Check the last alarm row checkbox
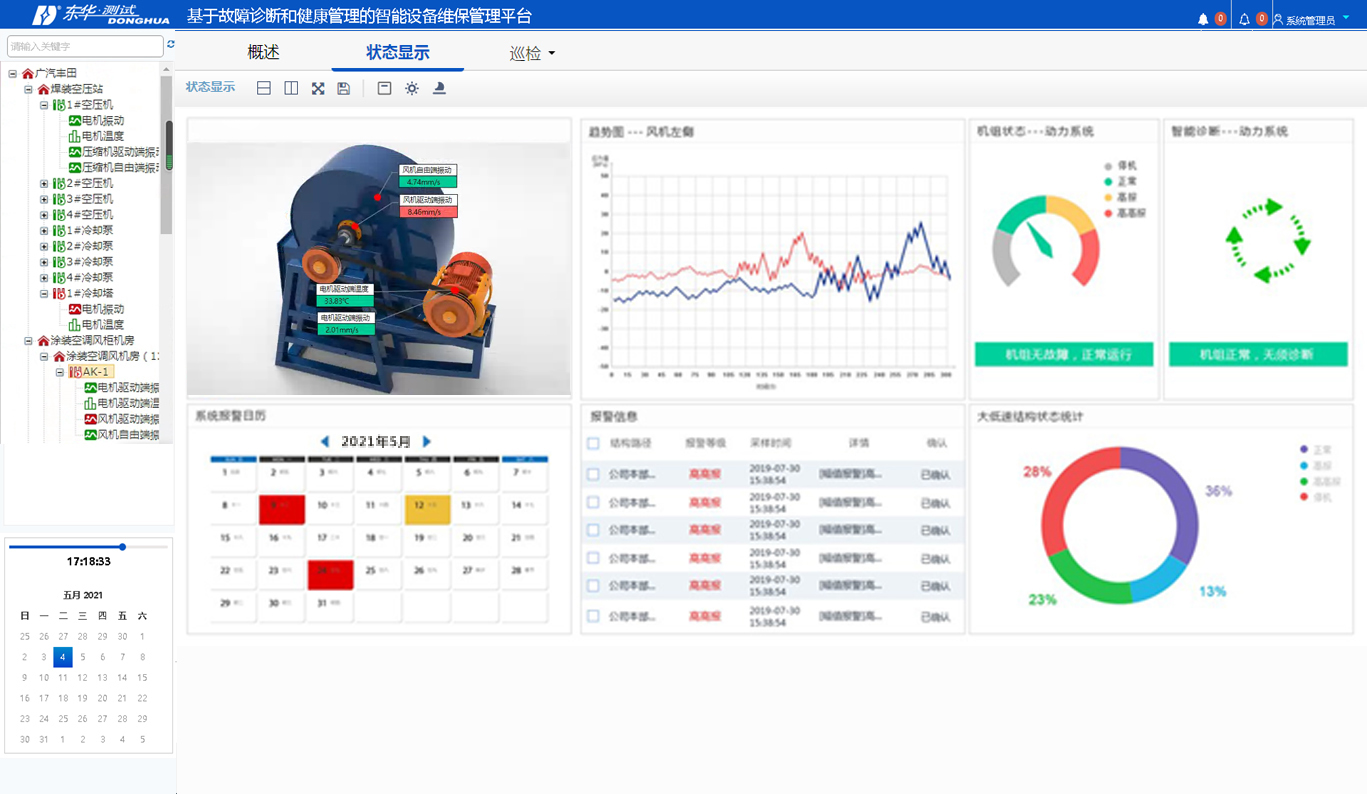 point(593,616)
